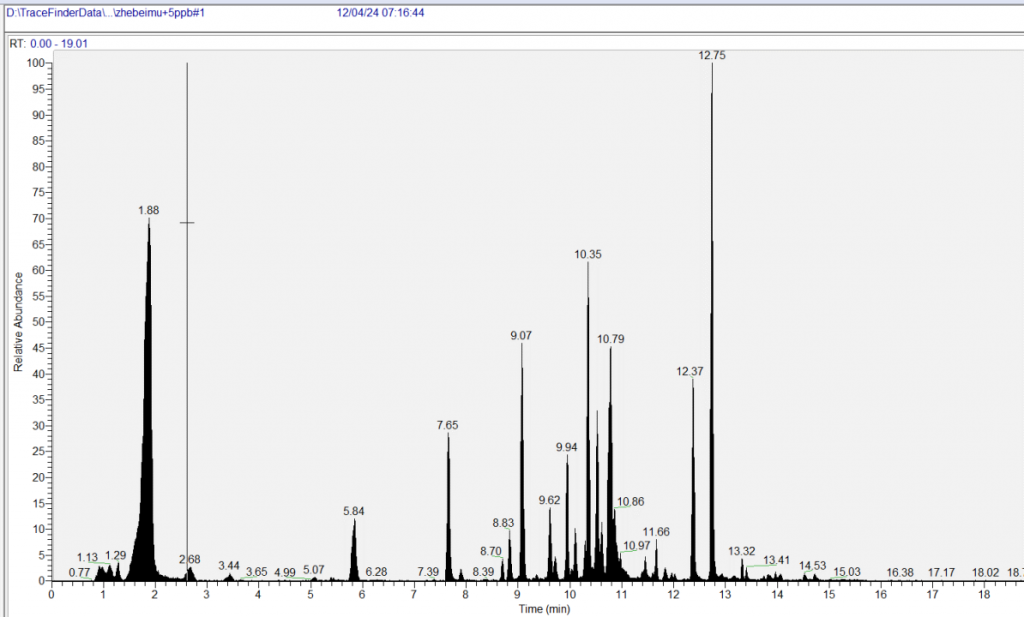Click the 8.83 peak label
1024x617 pixels.
[x=503, y=523]
